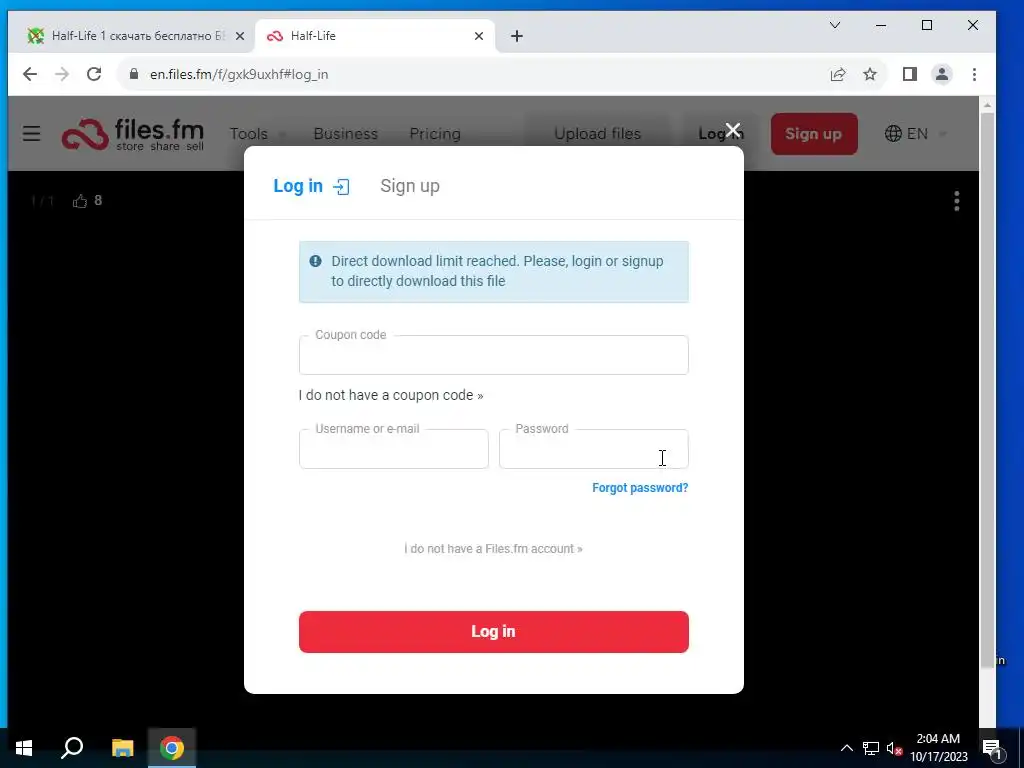Click the Upload files button
The width and height of the screenshot is (1024, 768).
(597, 134)
